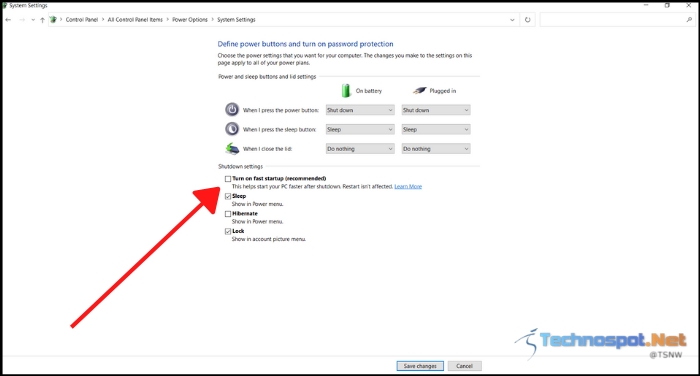Screen dimensions: 700x376
Task: Open close lid Plugged in dropdown
Action: point(436,149)
